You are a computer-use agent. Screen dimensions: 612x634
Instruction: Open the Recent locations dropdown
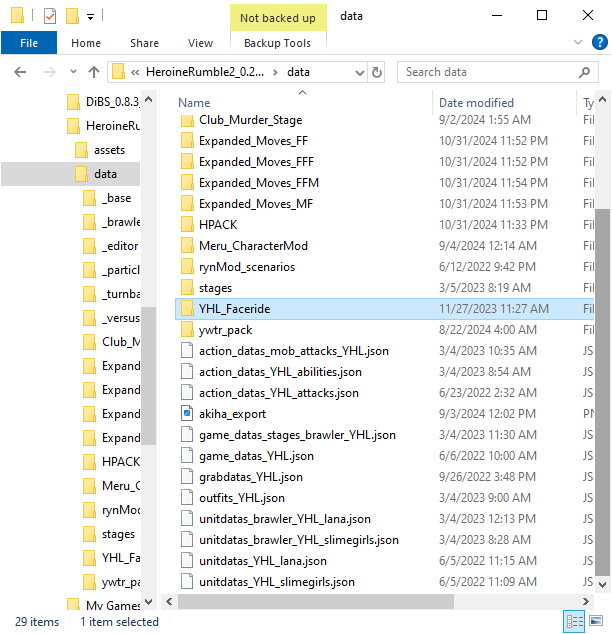click(x=73, y=72)
